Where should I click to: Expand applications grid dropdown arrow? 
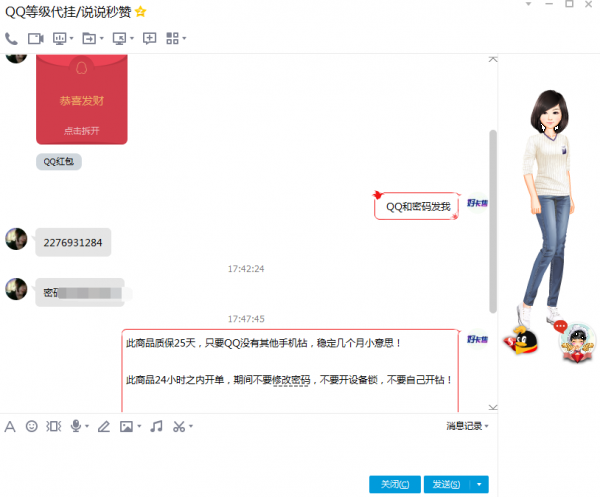click(x=184, y=38)
